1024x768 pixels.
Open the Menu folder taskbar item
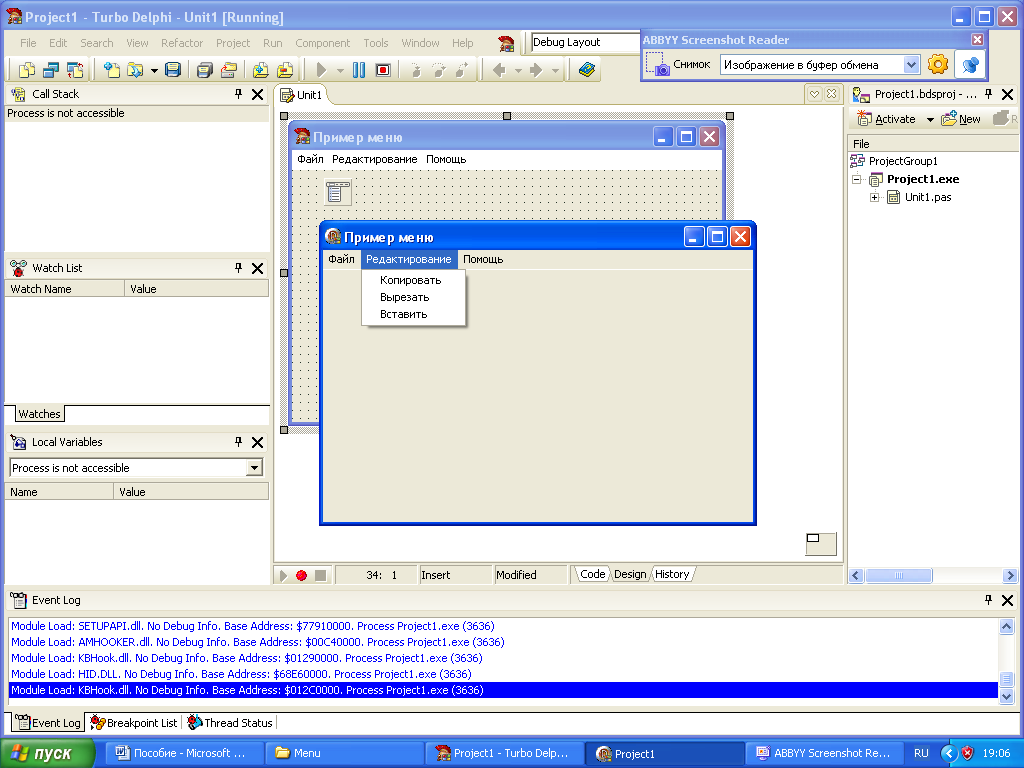(x=344, y=753)
